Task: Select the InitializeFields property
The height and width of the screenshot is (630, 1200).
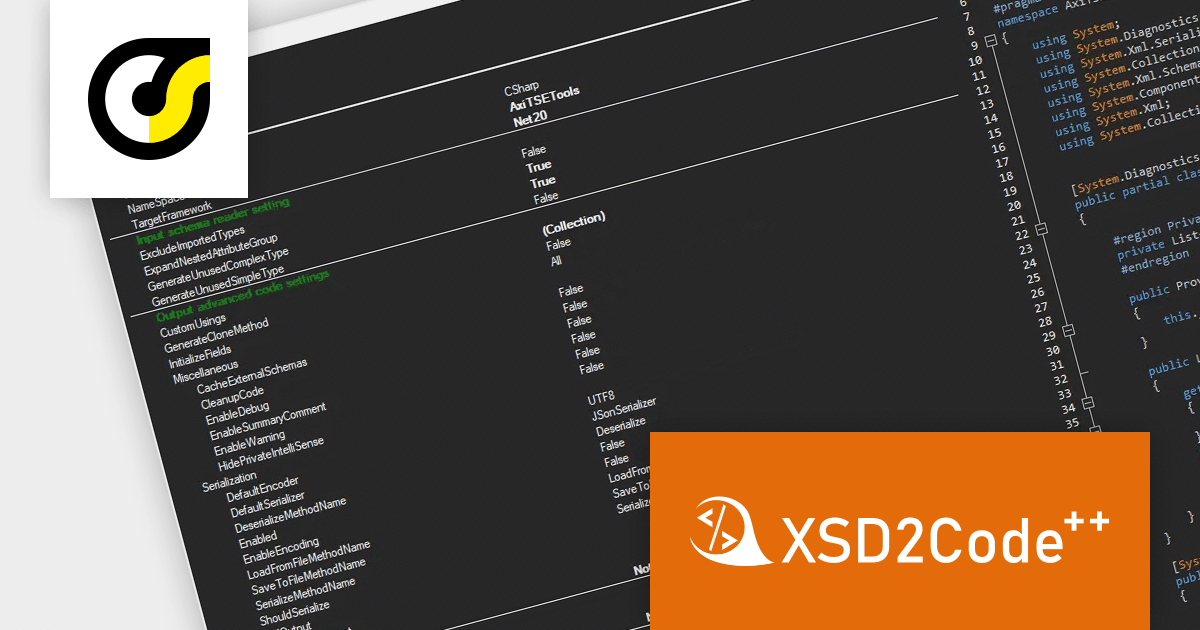Action: pos(200,356)
